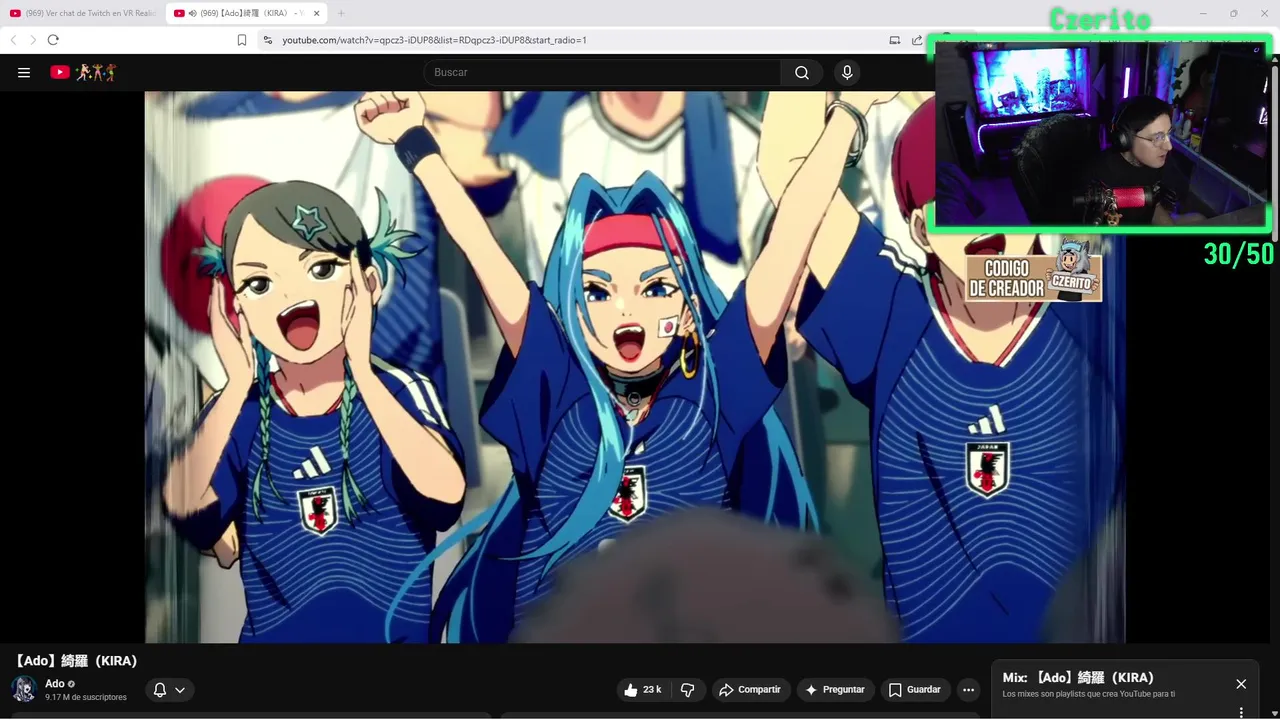Image resolution: width=1280 pixels, height=720 pixels.
Task: Close the 【Ado】綺羅 (KIRA) tab
Action: [317, 13]
